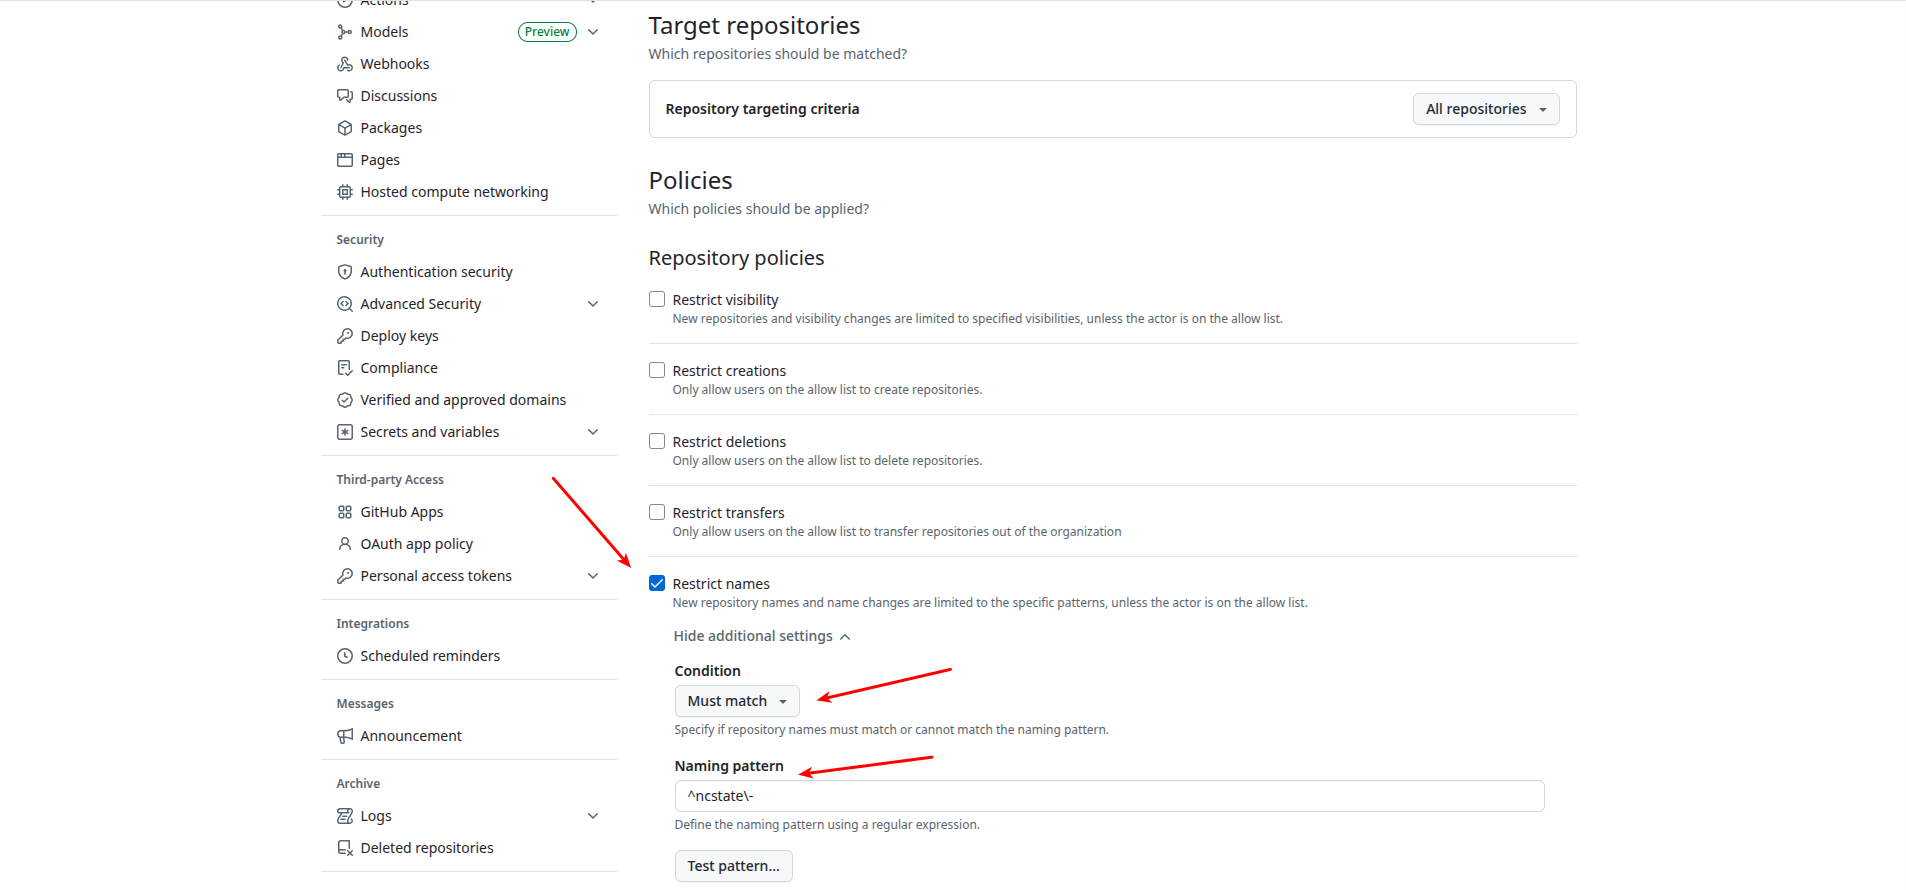Click the Scheduled reminders clock icon

pyautogui.click(x=345, y=656)
